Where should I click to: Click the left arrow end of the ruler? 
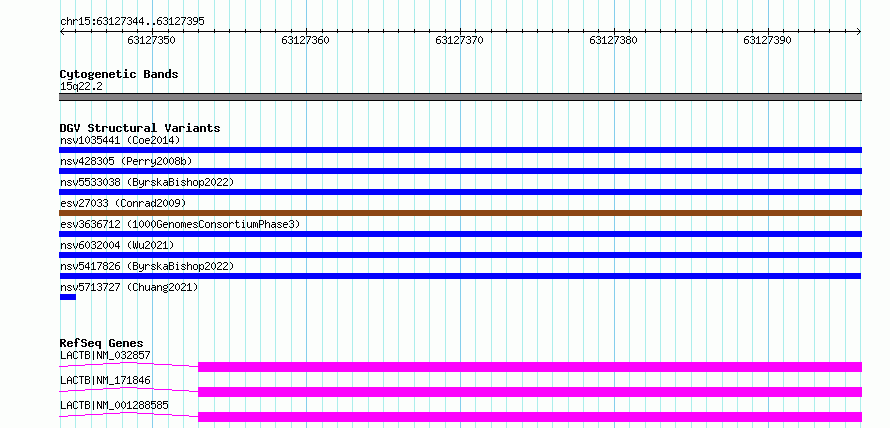pos(62,32)
